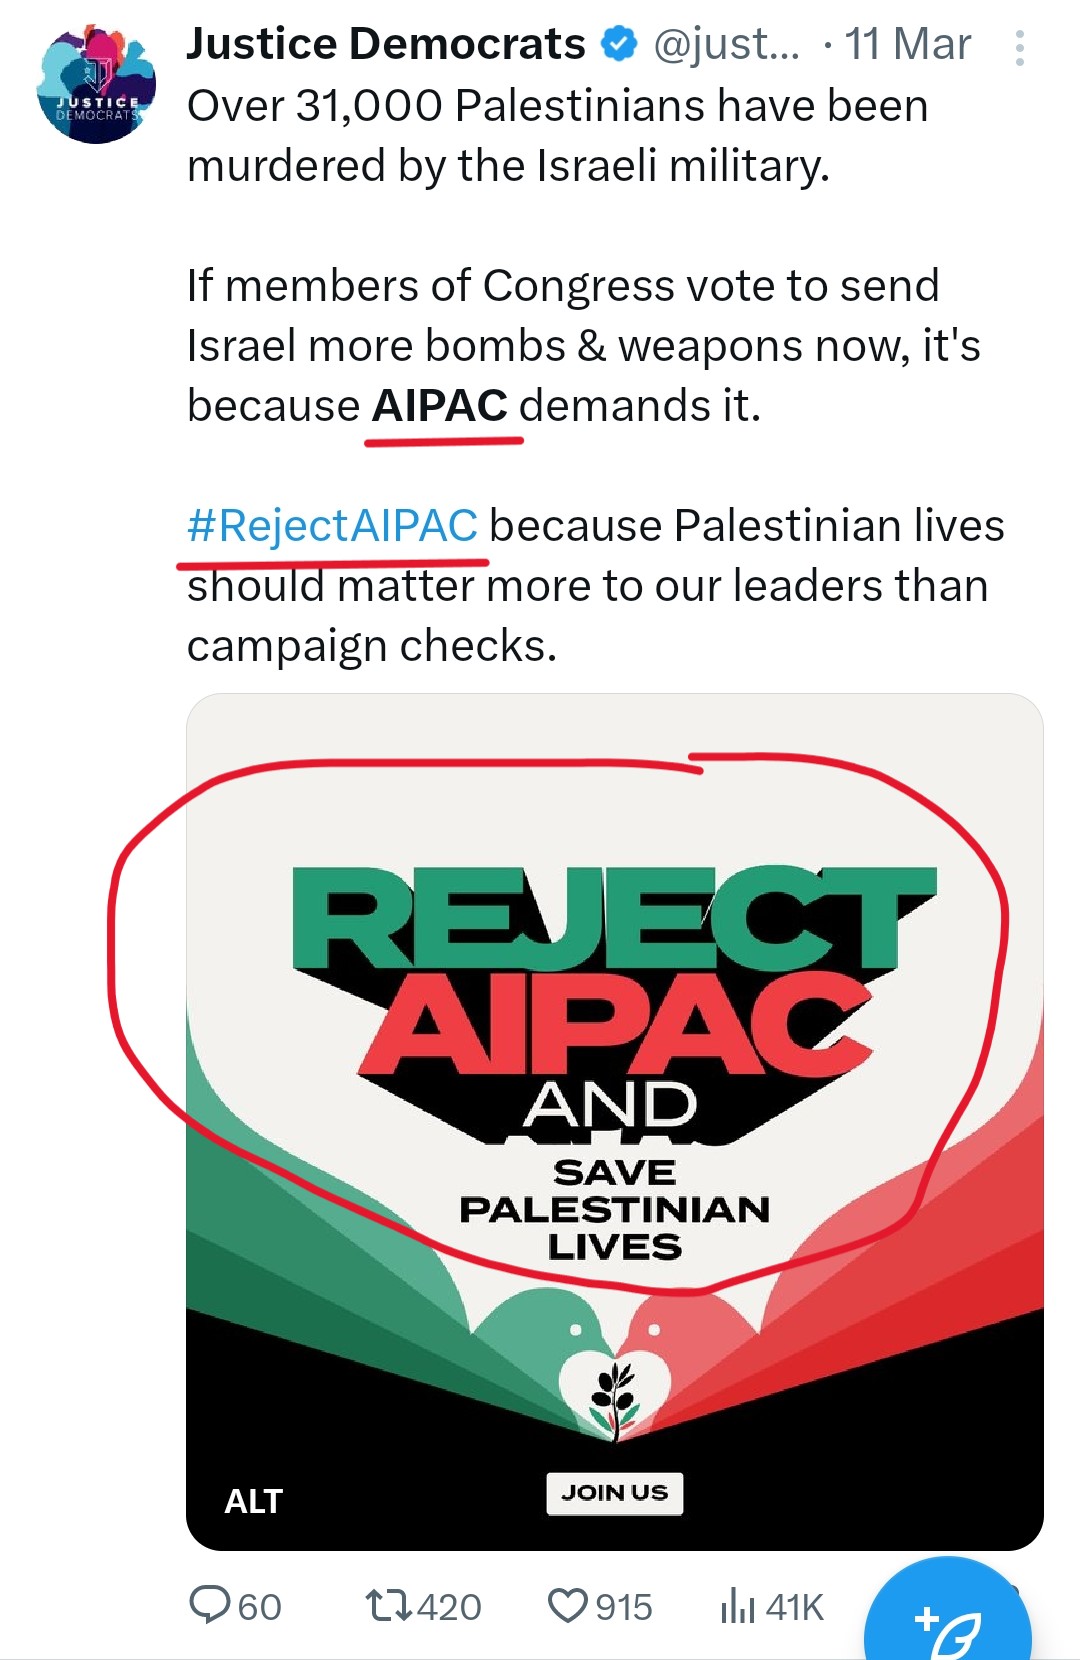The width and height of the screenshot is (1080, 1660).
Task: Open the 11 Mar timestamp link
Action: click(x=907, y=44)
